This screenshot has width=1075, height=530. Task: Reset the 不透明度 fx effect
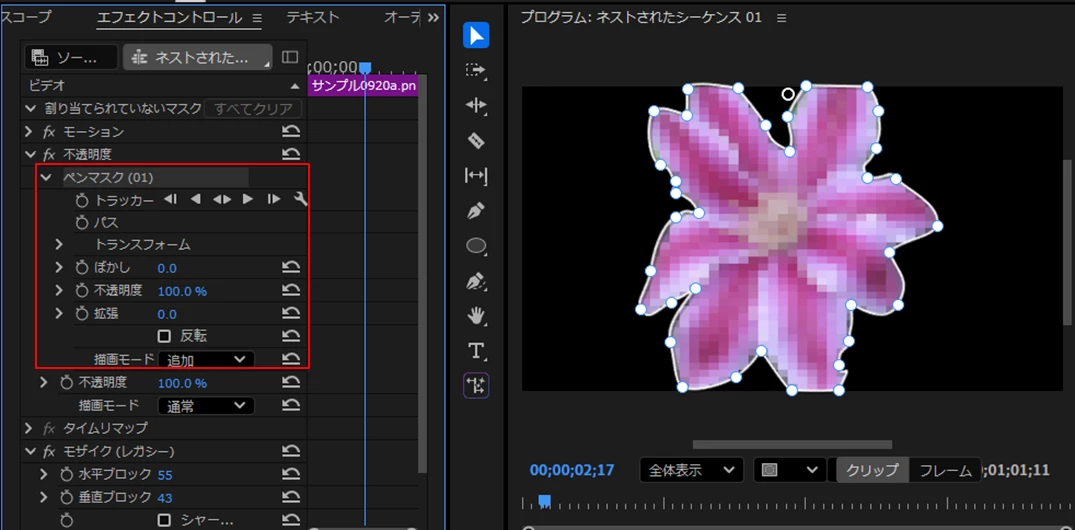291,154
